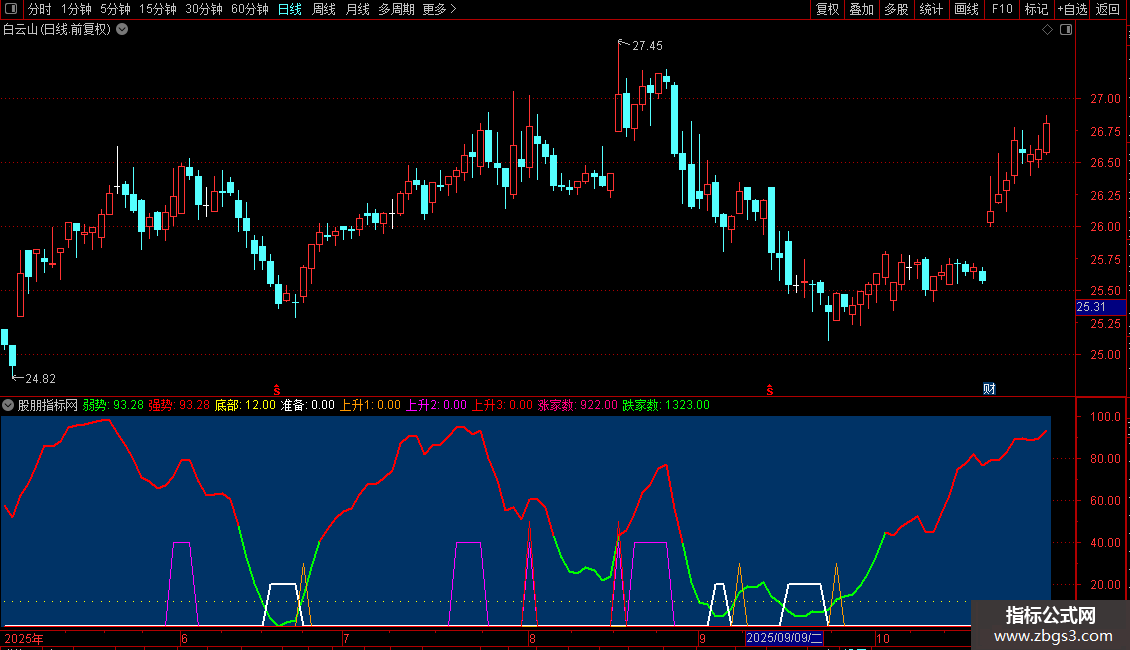Viewport: 1130px width, 650px height.
Task: Click the 白云山(日线.前复权) chart title
Action: (x=57, y=30)
